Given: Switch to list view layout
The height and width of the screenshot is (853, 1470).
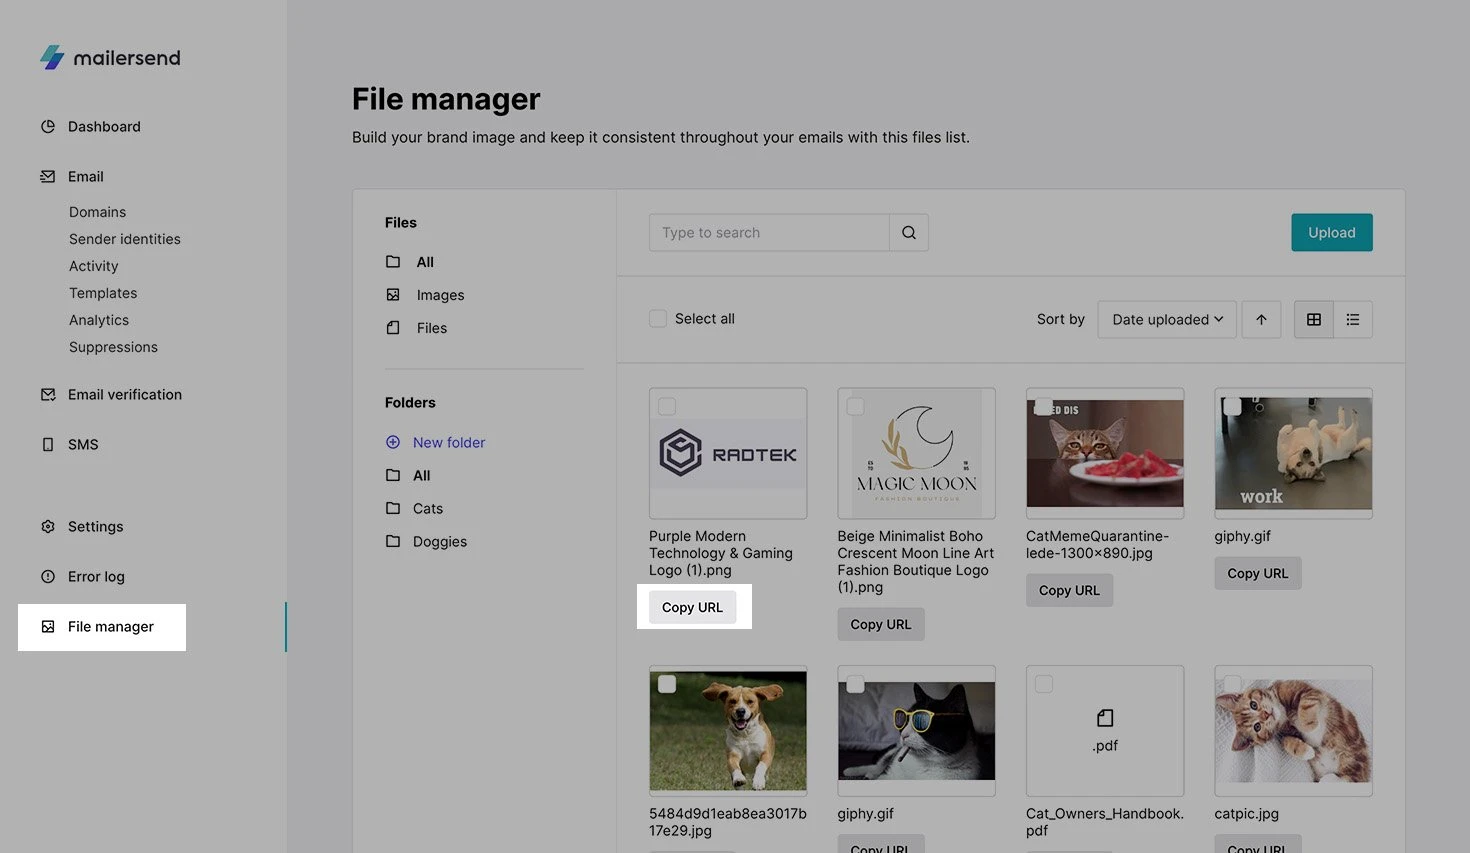Looking at the screenshot, I should (x=1352, y=320).
